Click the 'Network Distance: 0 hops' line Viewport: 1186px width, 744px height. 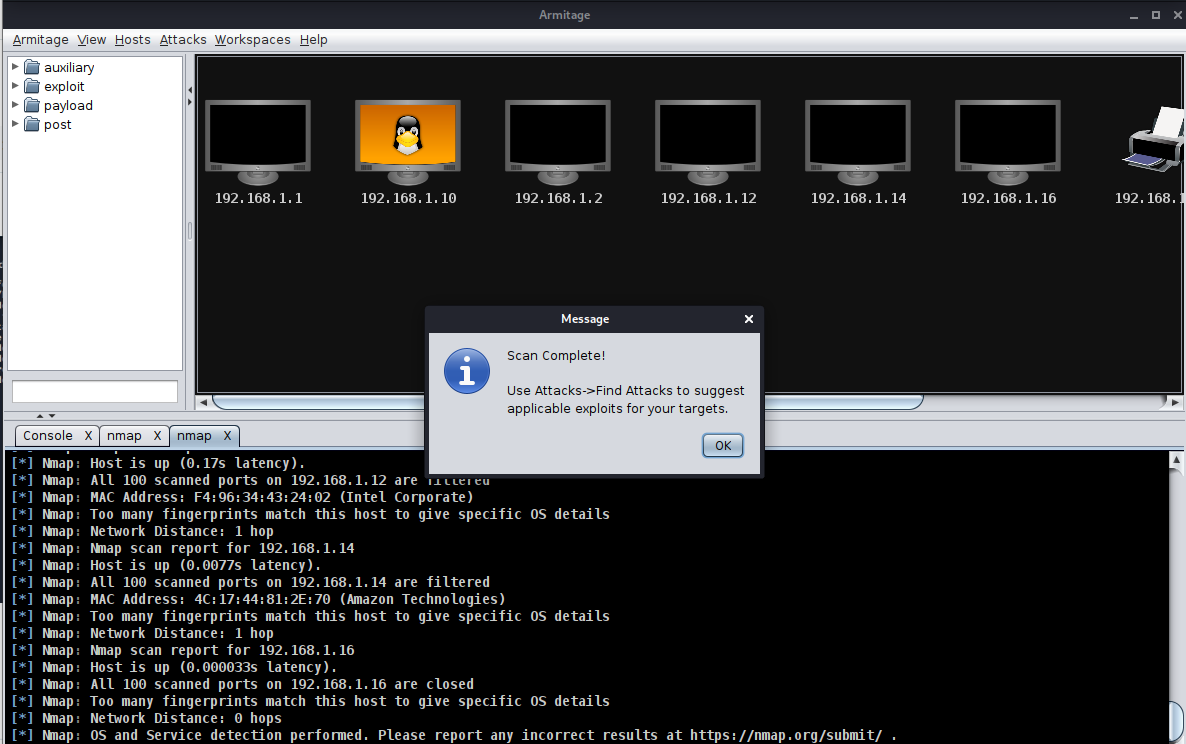[147, 718]
